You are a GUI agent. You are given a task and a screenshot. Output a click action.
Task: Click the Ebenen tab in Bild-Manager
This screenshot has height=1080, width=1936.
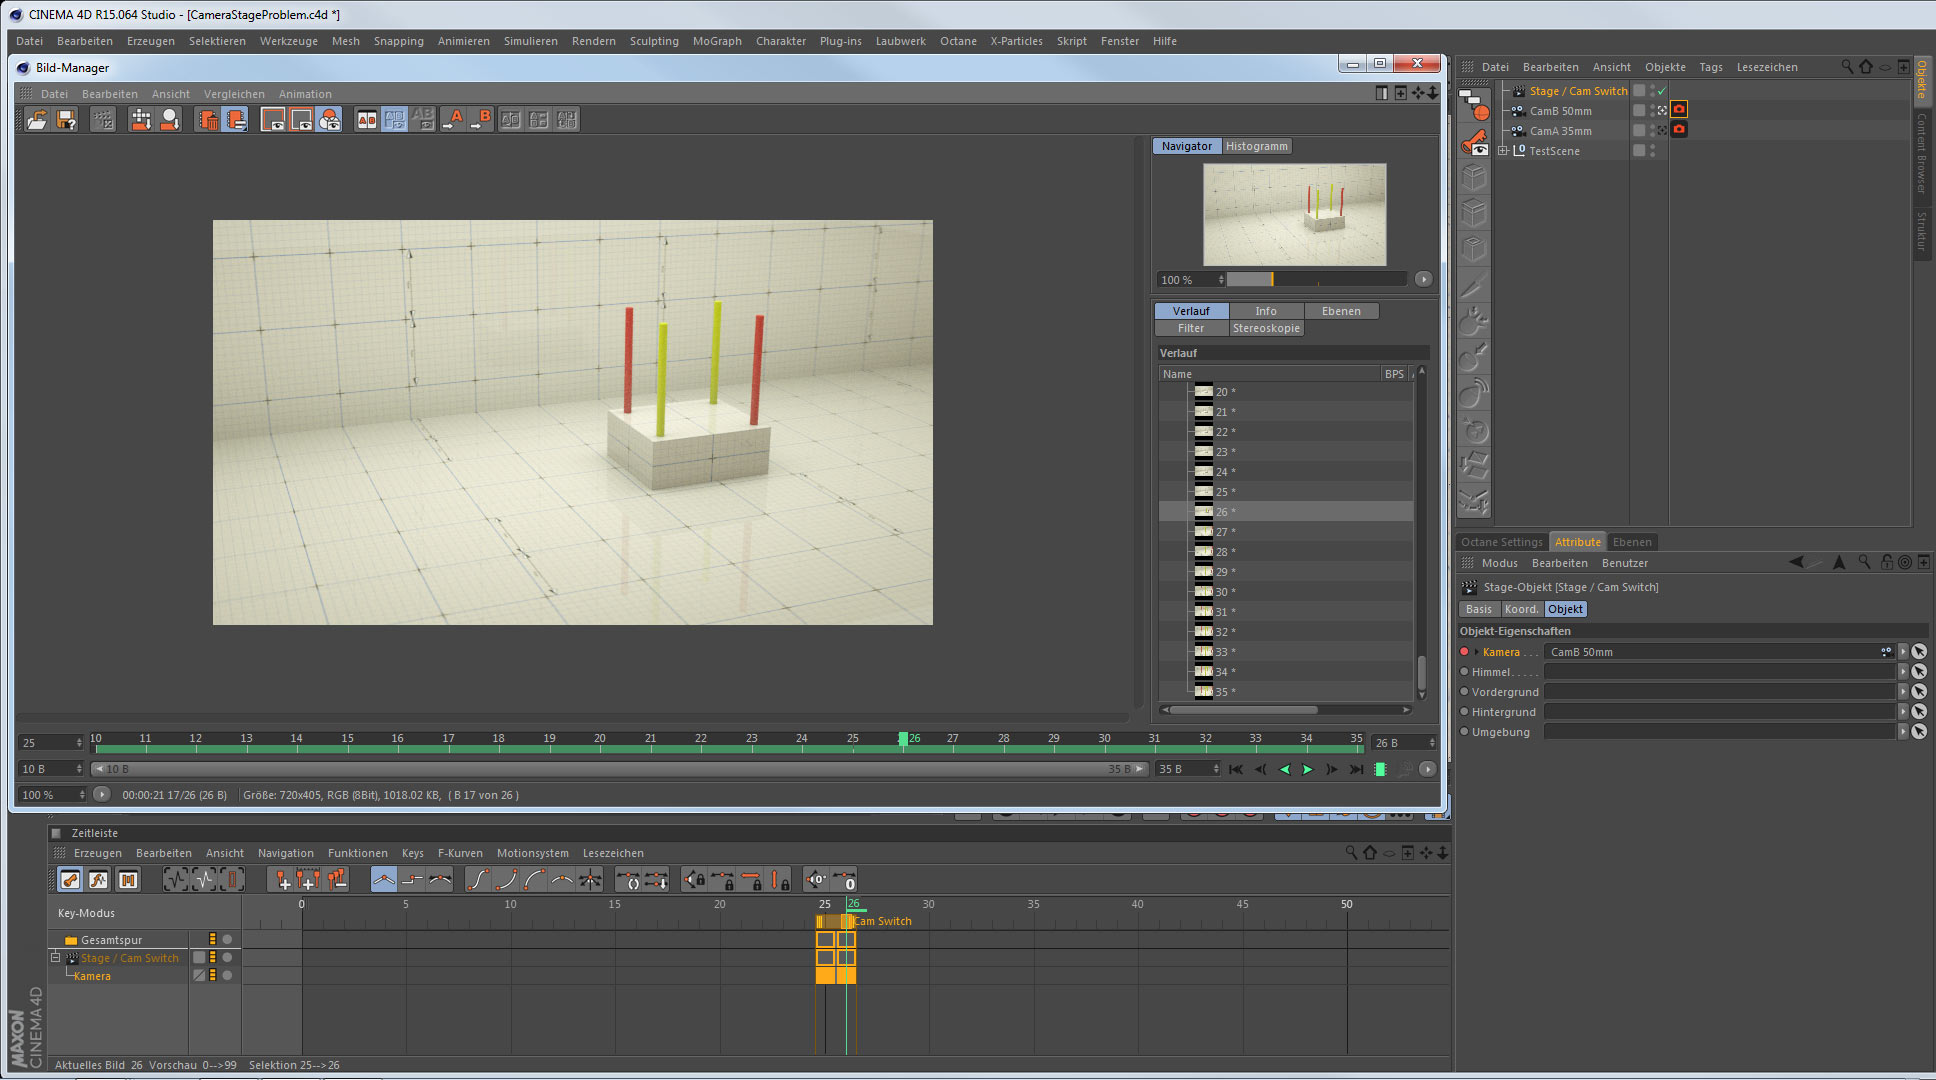tap(1340, 311)
